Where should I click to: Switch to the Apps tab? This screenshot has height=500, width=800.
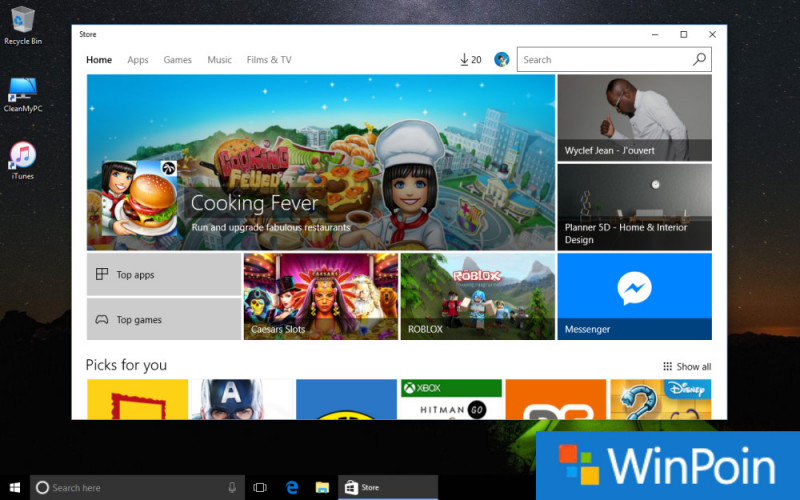pyautogui.click(x=138, y=60)
